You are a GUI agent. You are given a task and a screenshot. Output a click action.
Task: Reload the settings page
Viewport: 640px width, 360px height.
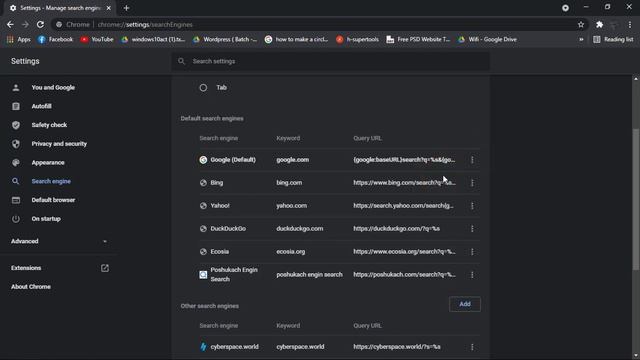40,24
